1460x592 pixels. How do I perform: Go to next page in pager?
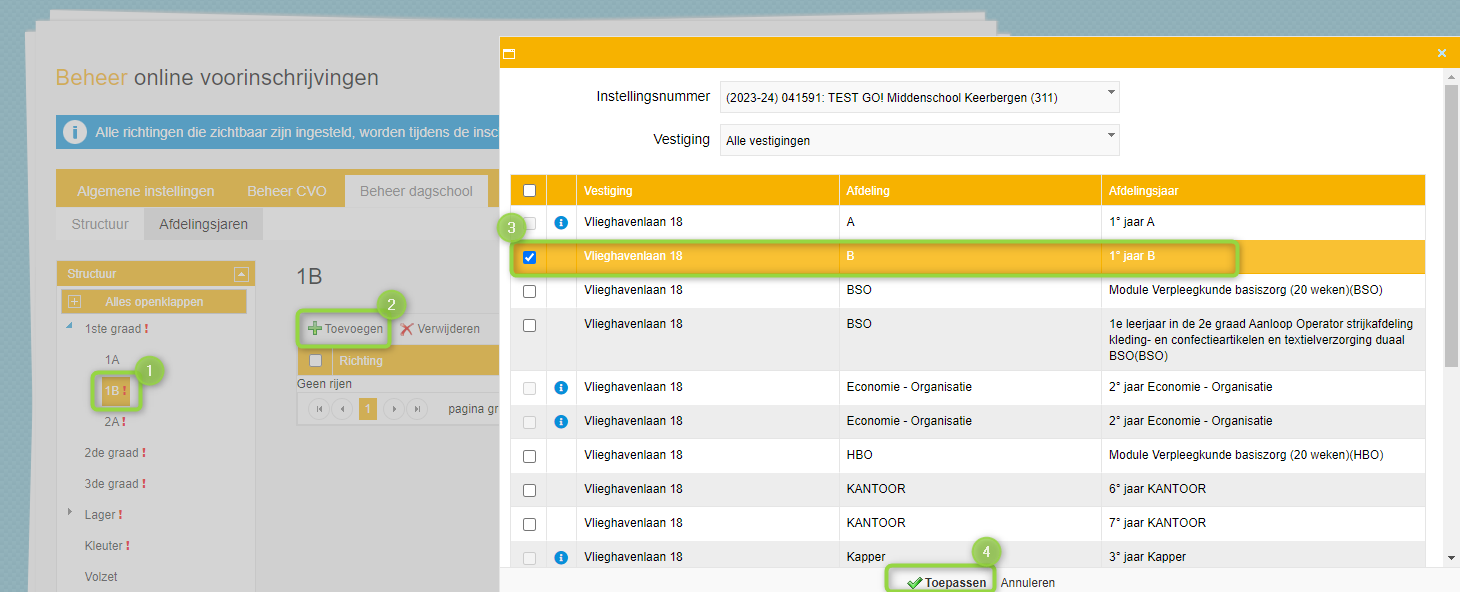pos(393,409)
